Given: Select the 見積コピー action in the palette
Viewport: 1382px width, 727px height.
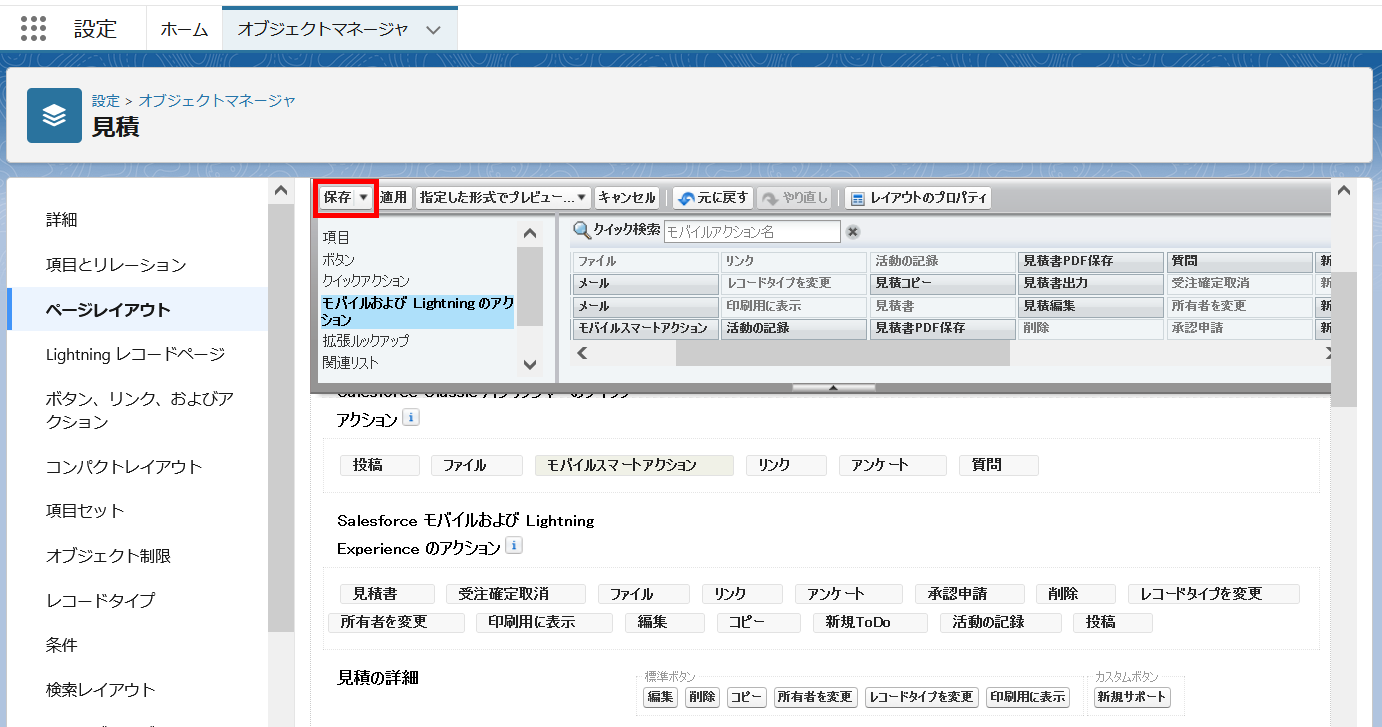Looking at the screenshot, I should click(x=942, y=283).
